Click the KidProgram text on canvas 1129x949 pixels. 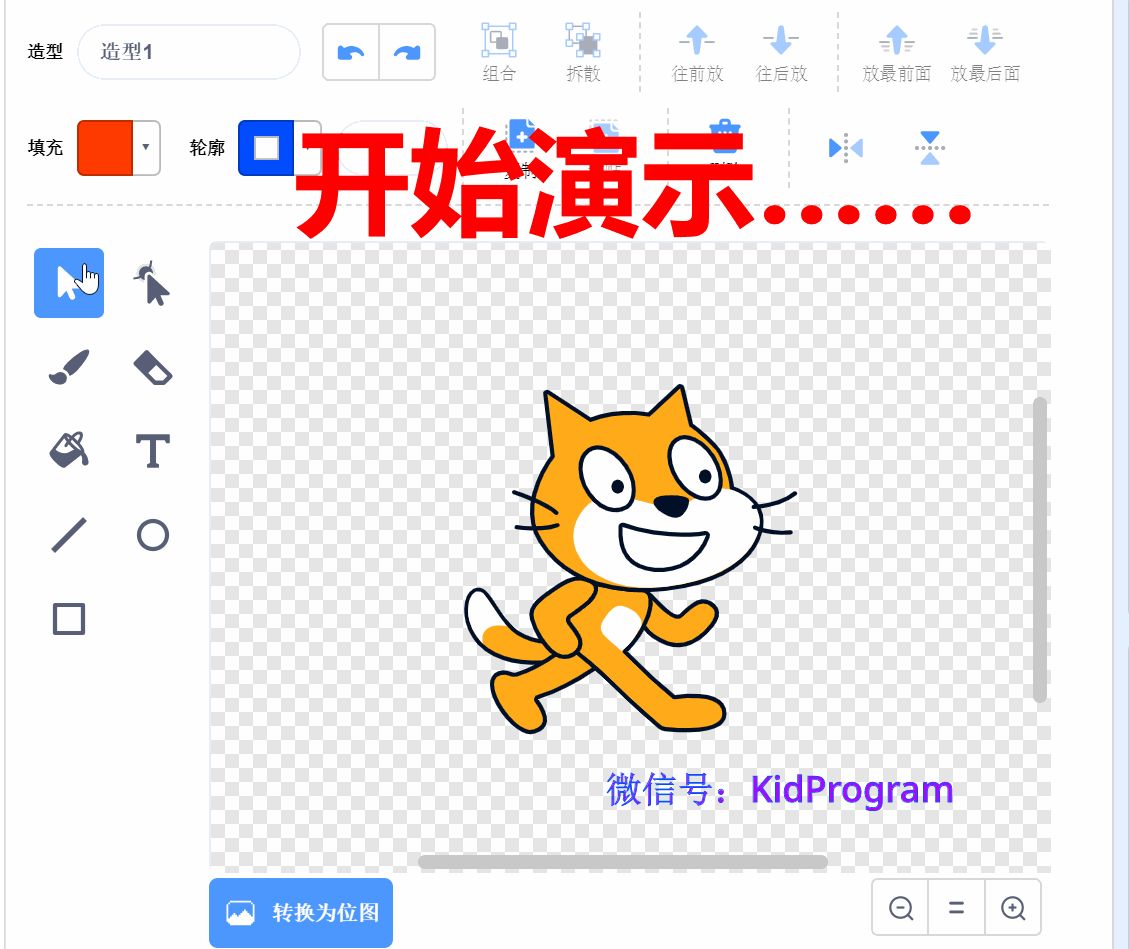click(x=852, y=791)
